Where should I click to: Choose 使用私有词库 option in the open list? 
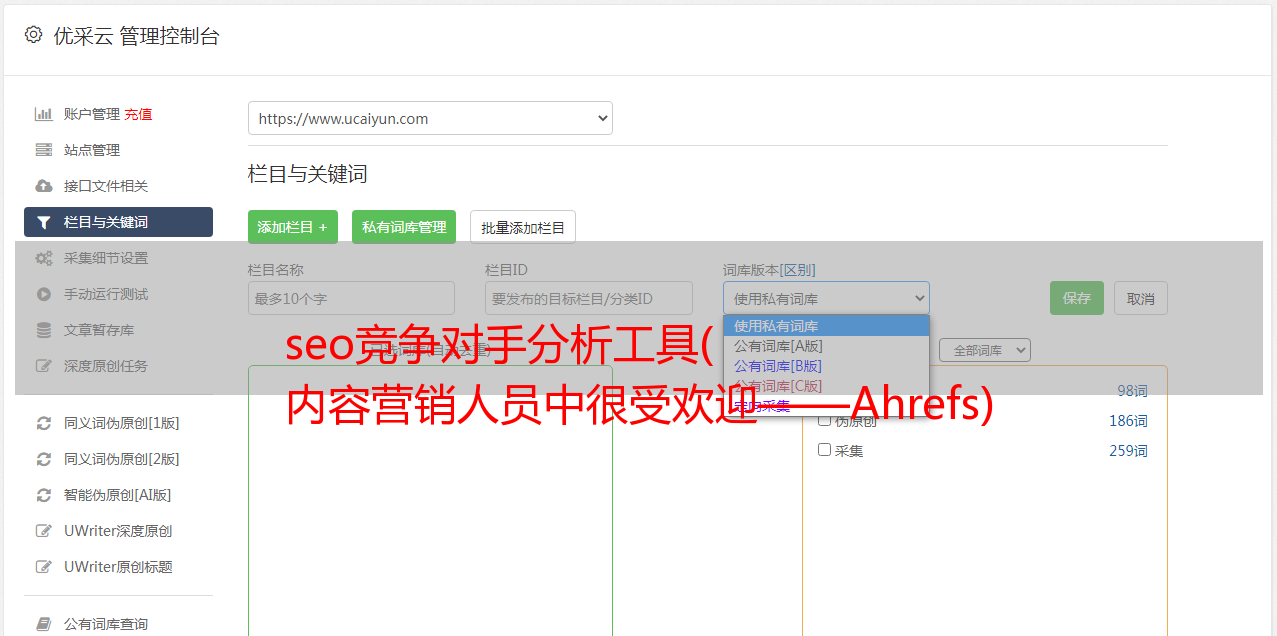coord(826,326)
